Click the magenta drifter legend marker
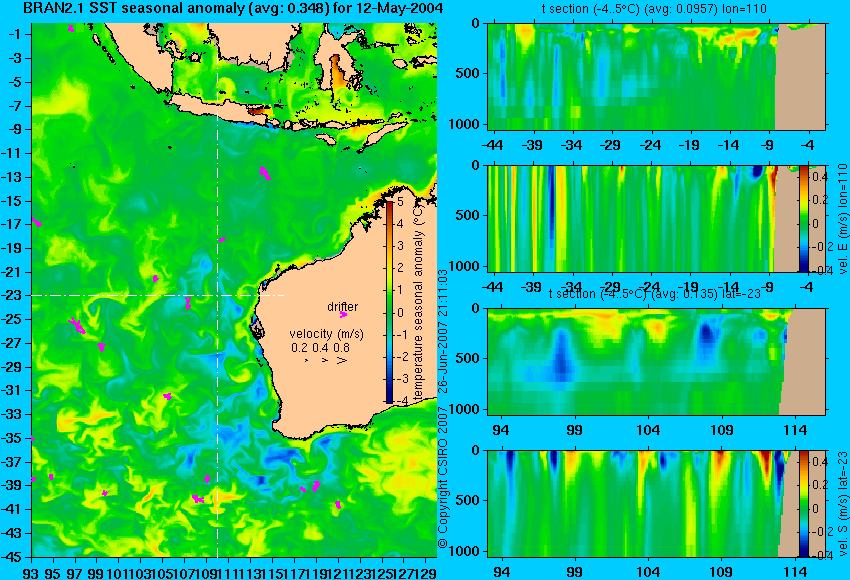This screenshot has width=850, height=580. [x=343, y=314]
